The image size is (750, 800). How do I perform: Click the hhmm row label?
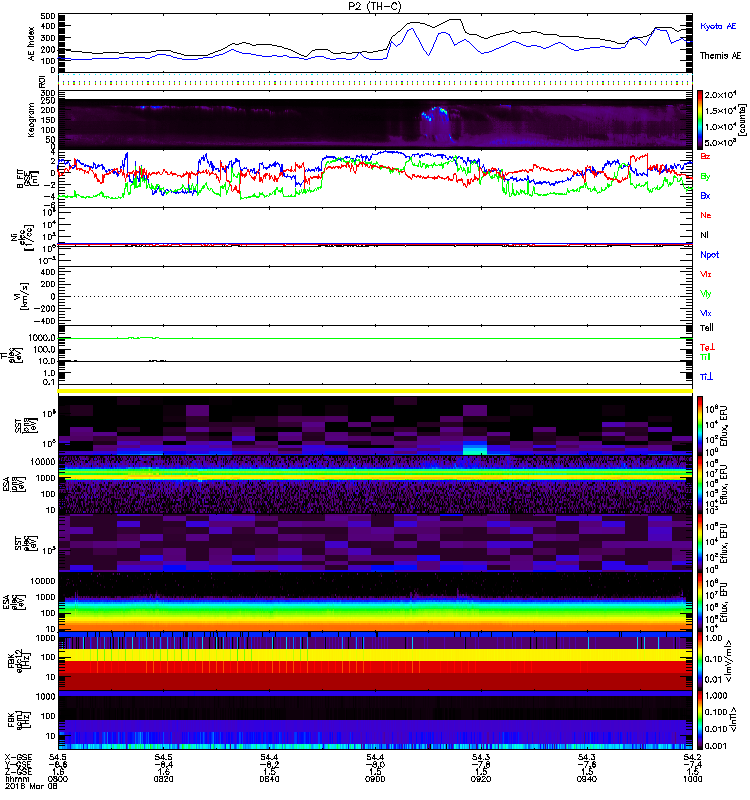[x=16, y=779]
